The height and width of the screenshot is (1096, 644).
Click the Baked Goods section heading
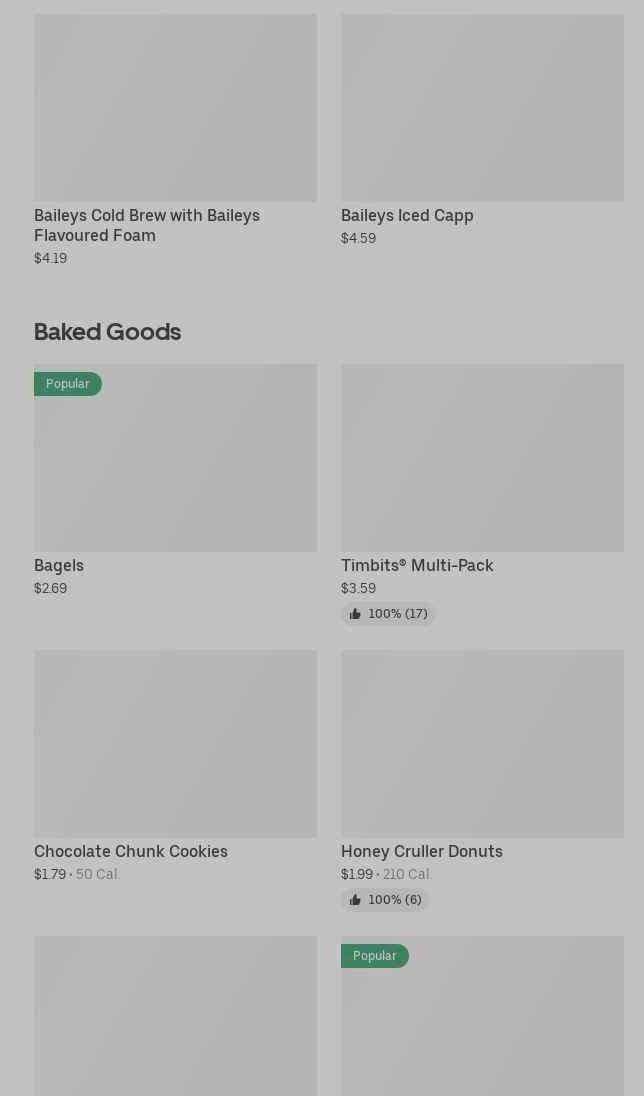click(x=107, y=331)
